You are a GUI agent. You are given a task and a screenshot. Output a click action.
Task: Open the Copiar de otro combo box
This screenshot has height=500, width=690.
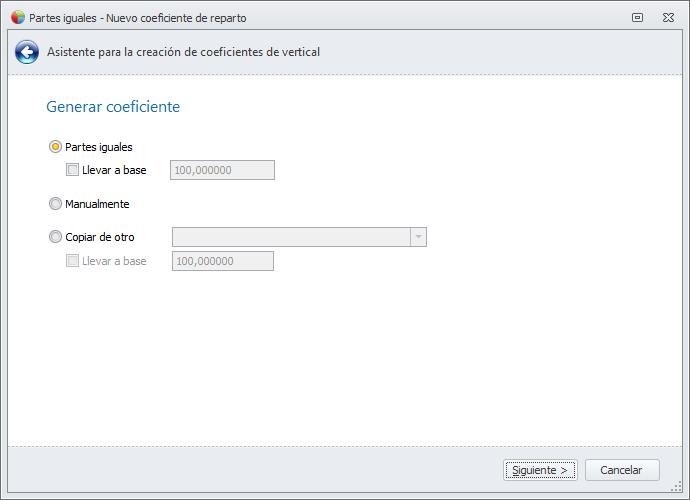pyautogui.click(x=291, y=237)
